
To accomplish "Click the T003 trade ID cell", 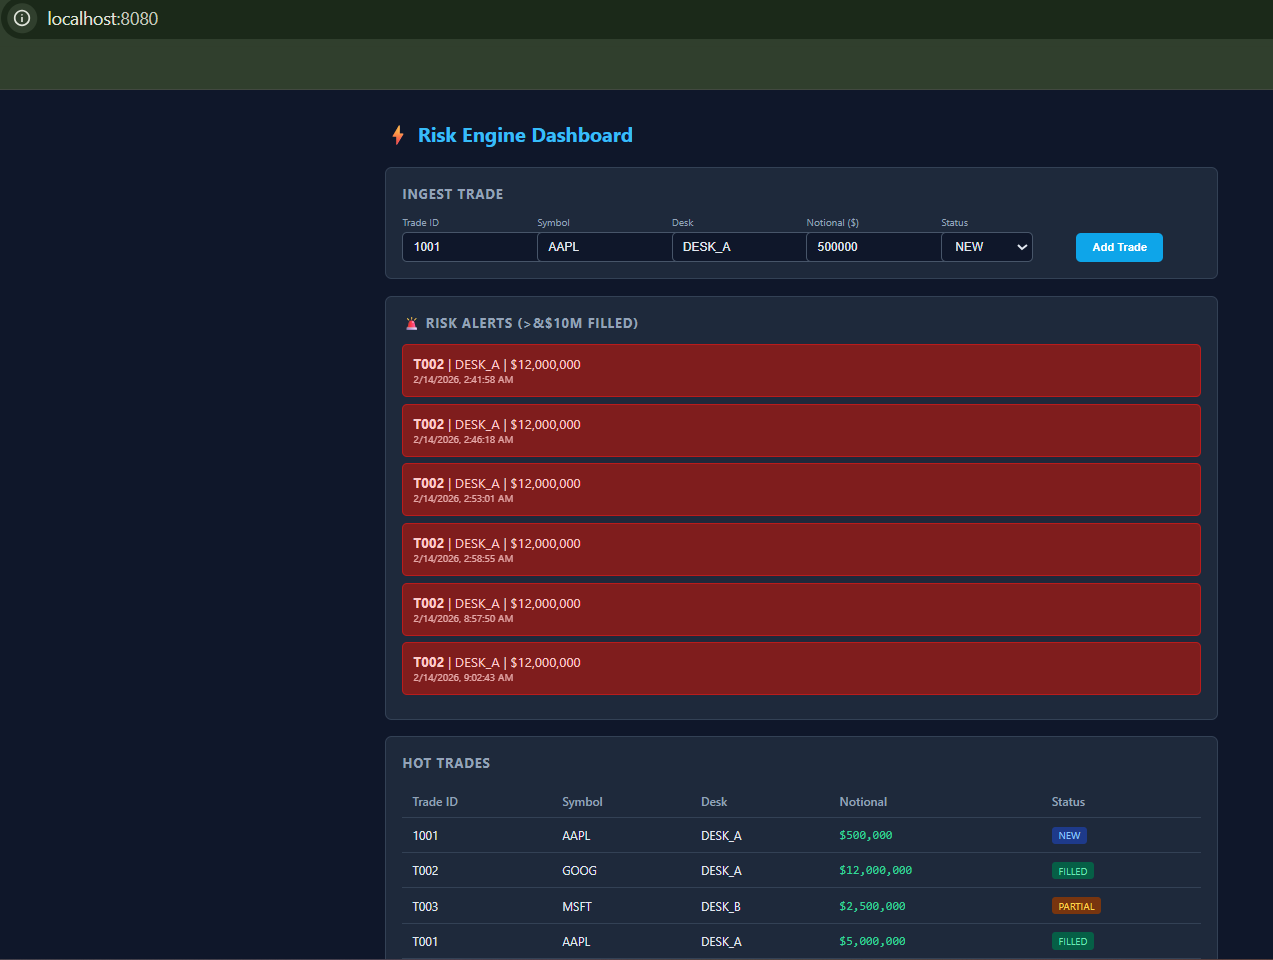I will click(425, 907).
